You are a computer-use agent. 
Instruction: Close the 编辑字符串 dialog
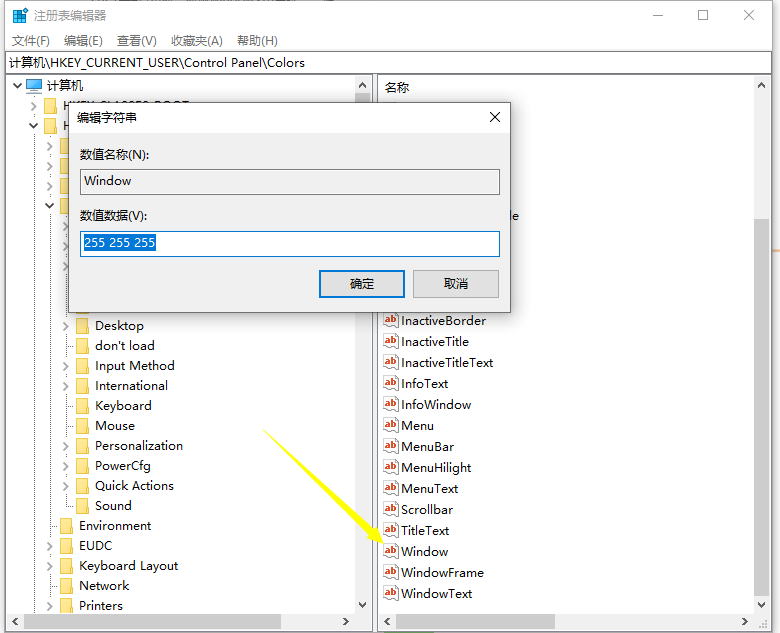pyautogui.click(x=494, y=117)
